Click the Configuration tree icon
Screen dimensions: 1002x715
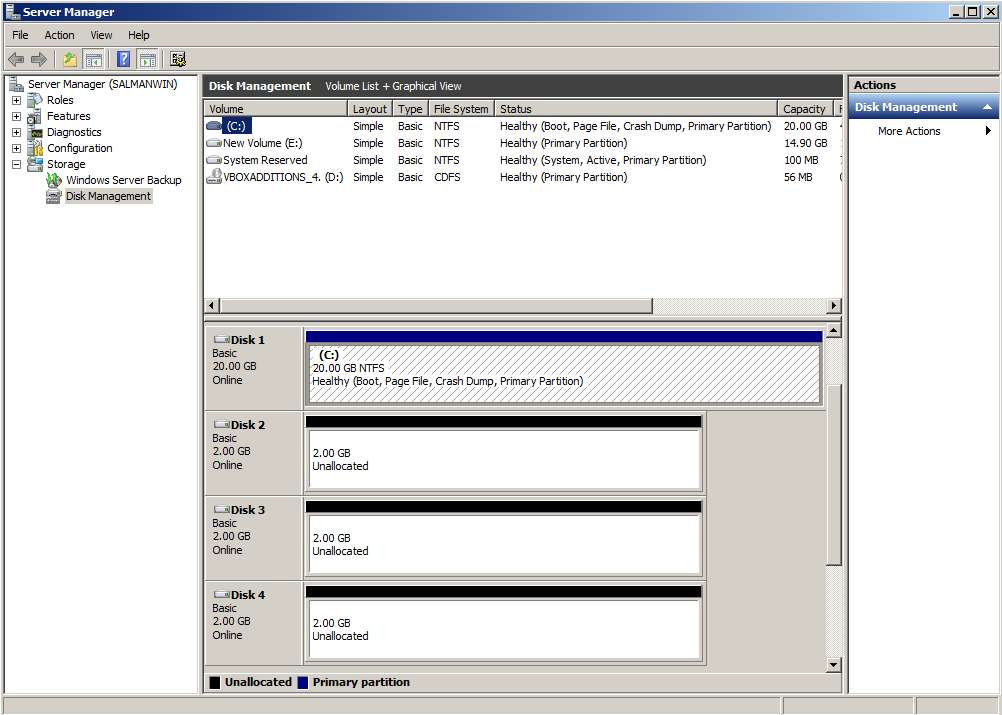[x=35, y=148]
